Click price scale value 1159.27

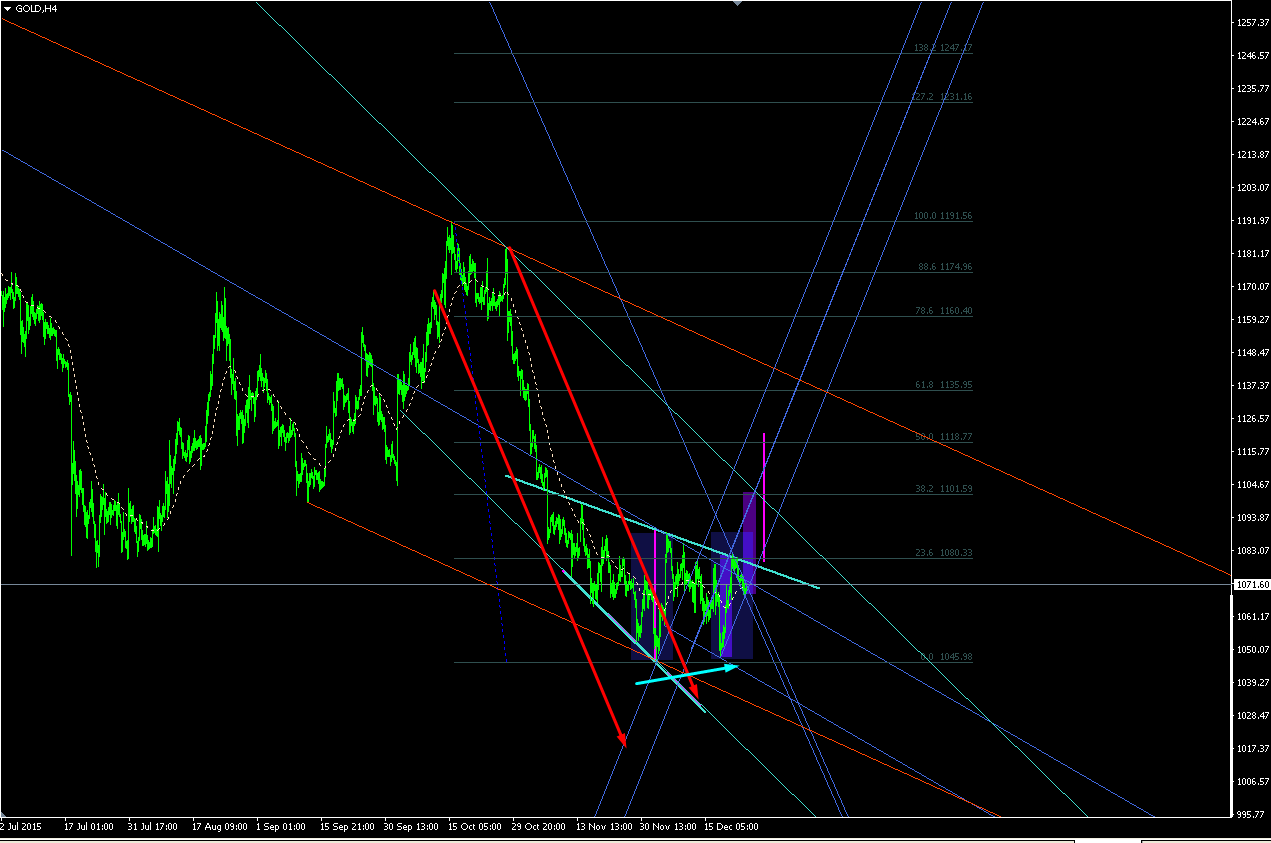1251,319
